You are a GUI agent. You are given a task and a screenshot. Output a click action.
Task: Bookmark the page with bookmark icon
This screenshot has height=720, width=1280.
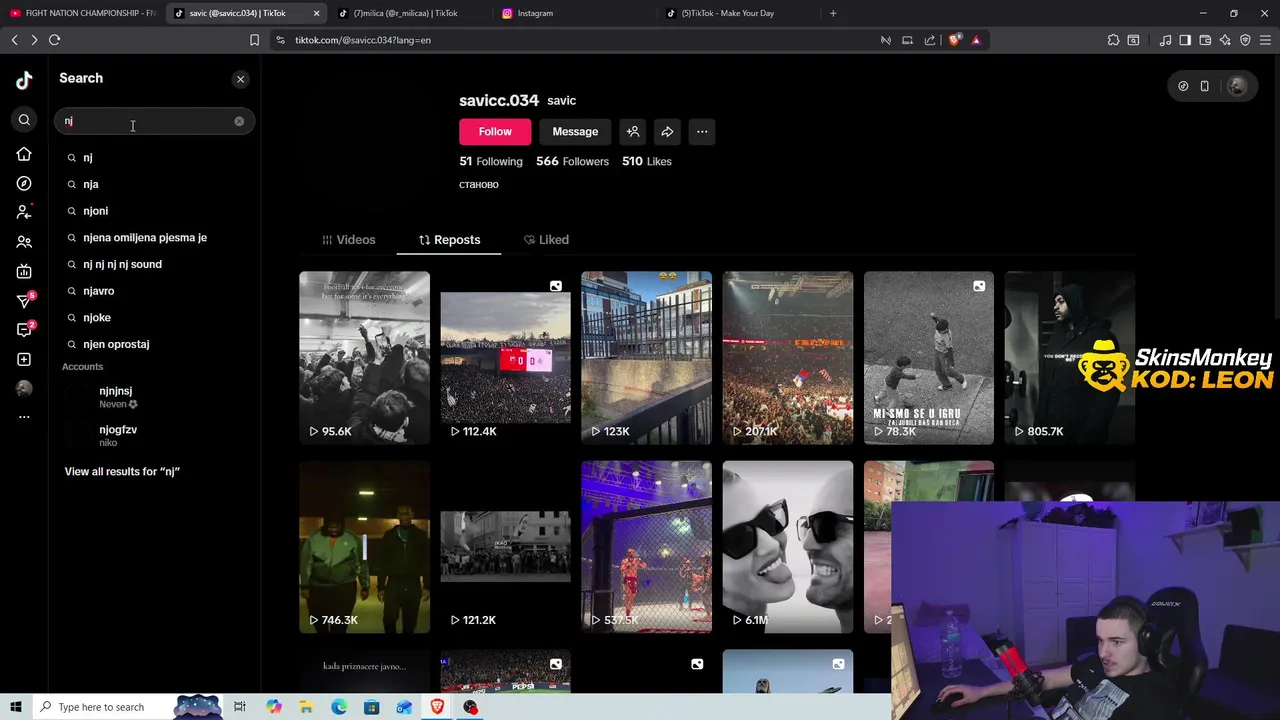[254, 40]
